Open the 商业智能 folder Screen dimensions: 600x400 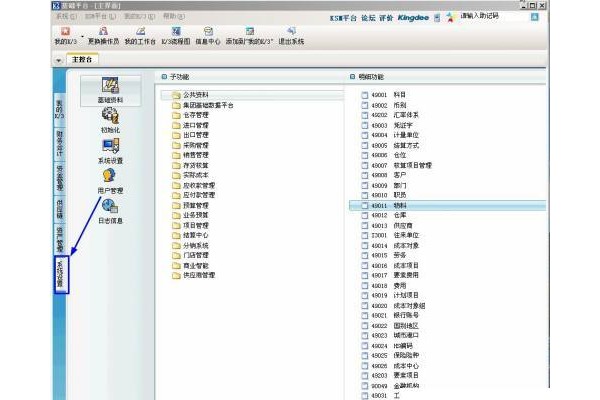click(190, 265)
